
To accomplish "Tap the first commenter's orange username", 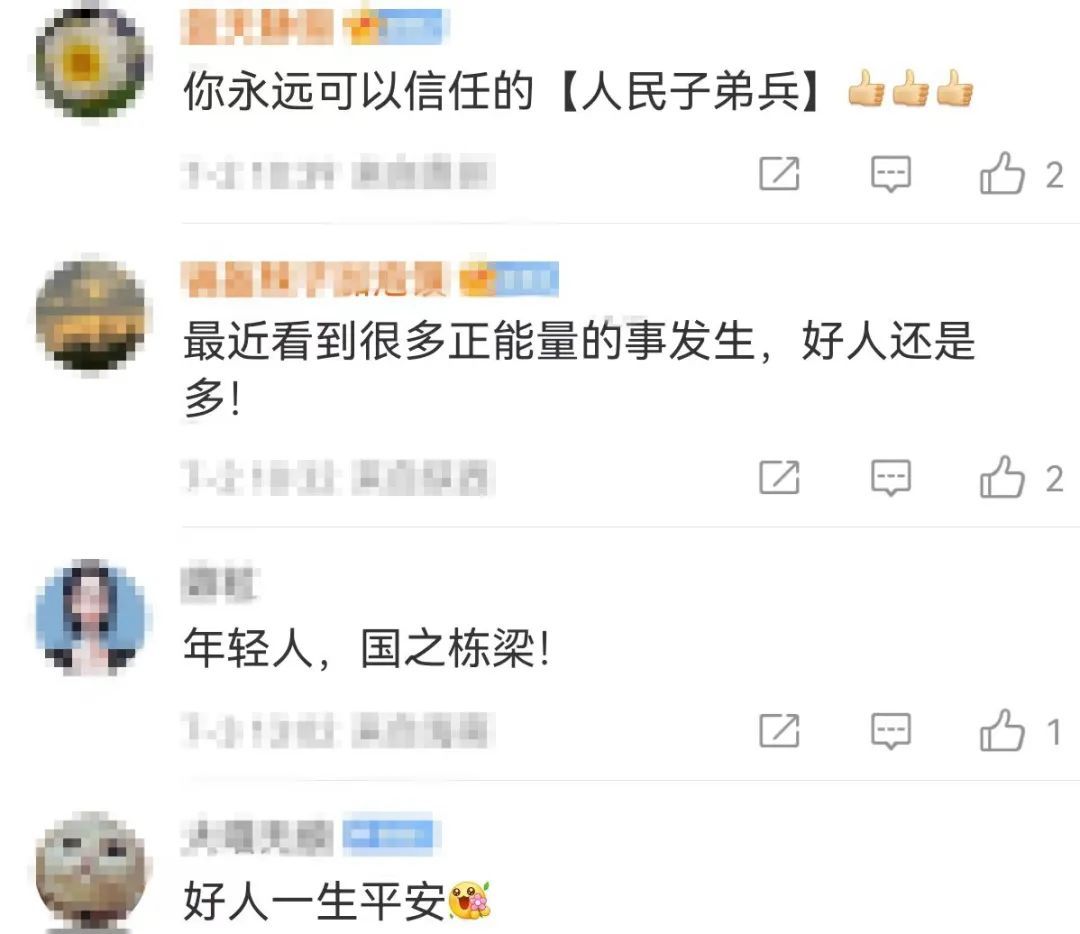I will pyautogui.click(x=257, y=28).
